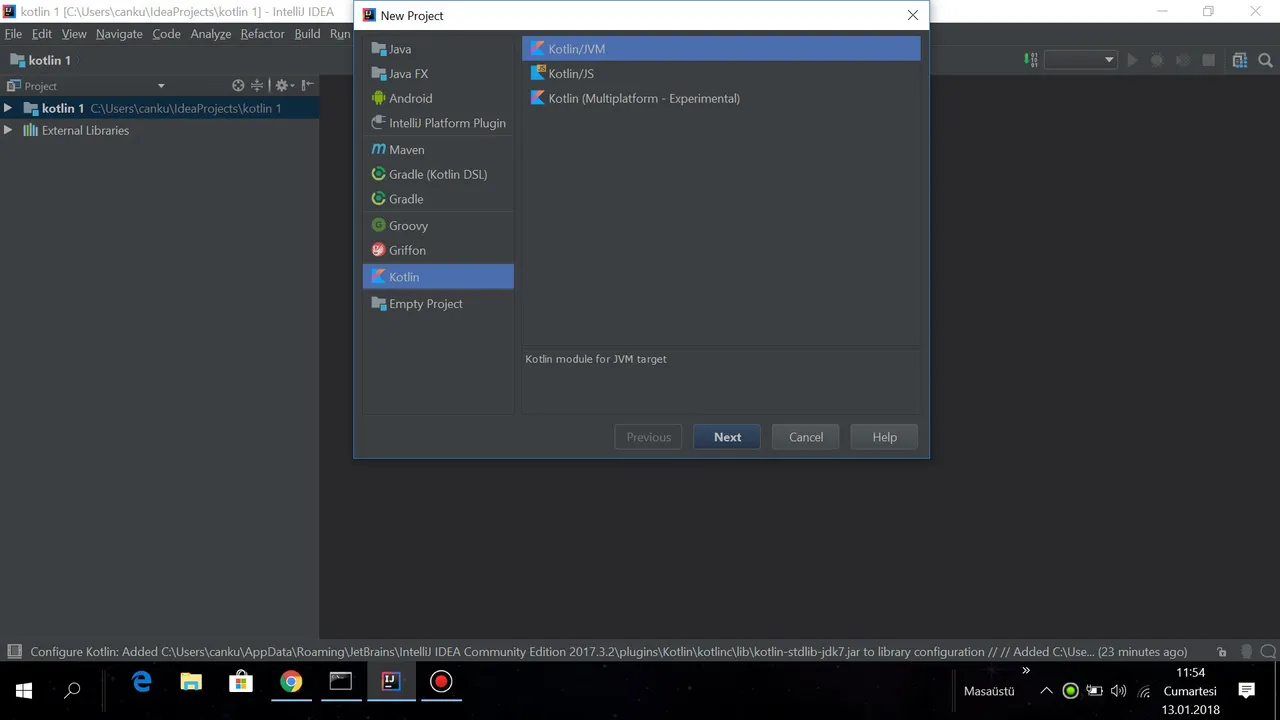
Task: Click kotlin 1 navigation bar breadcrumb
Action: tap(41, 60)
